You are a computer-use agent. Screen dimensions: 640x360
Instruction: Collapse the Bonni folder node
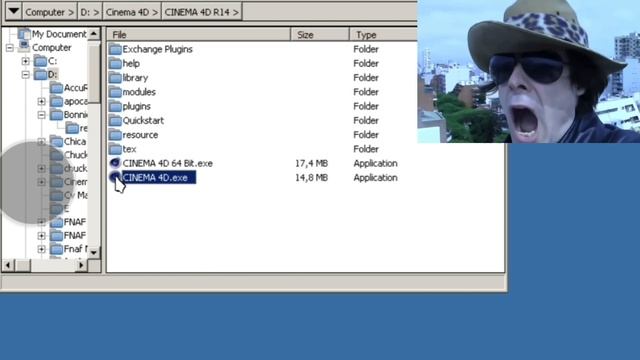(x=41, y=115)
